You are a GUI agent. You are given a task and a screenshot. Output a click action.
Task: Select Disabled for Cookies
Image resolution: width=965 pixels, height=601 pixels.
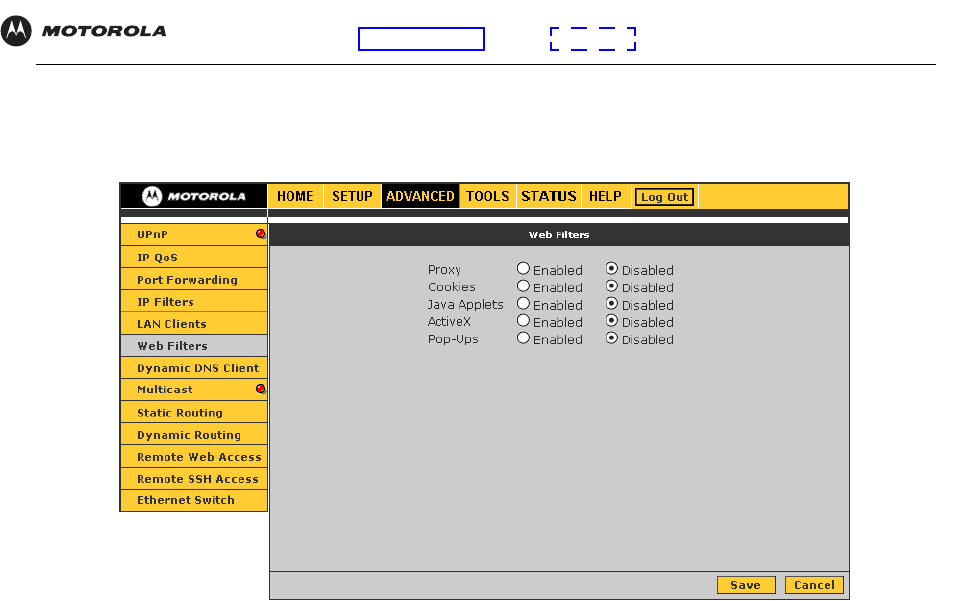pyautogui.click(x=612, y=286)
